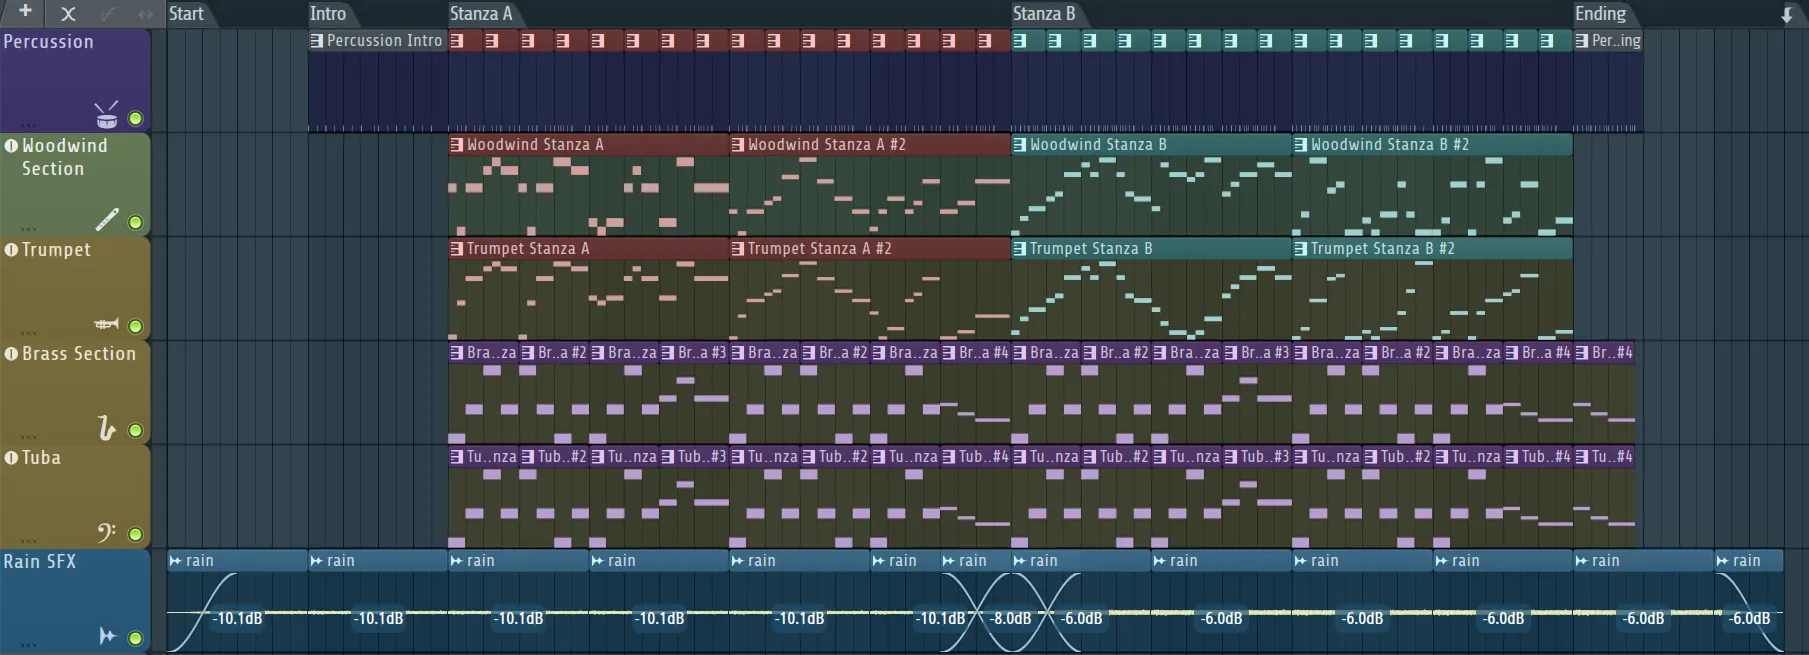Open the Percussion Intro clip menu icon
Screen dimensions: 1809x655
[317, 41]
